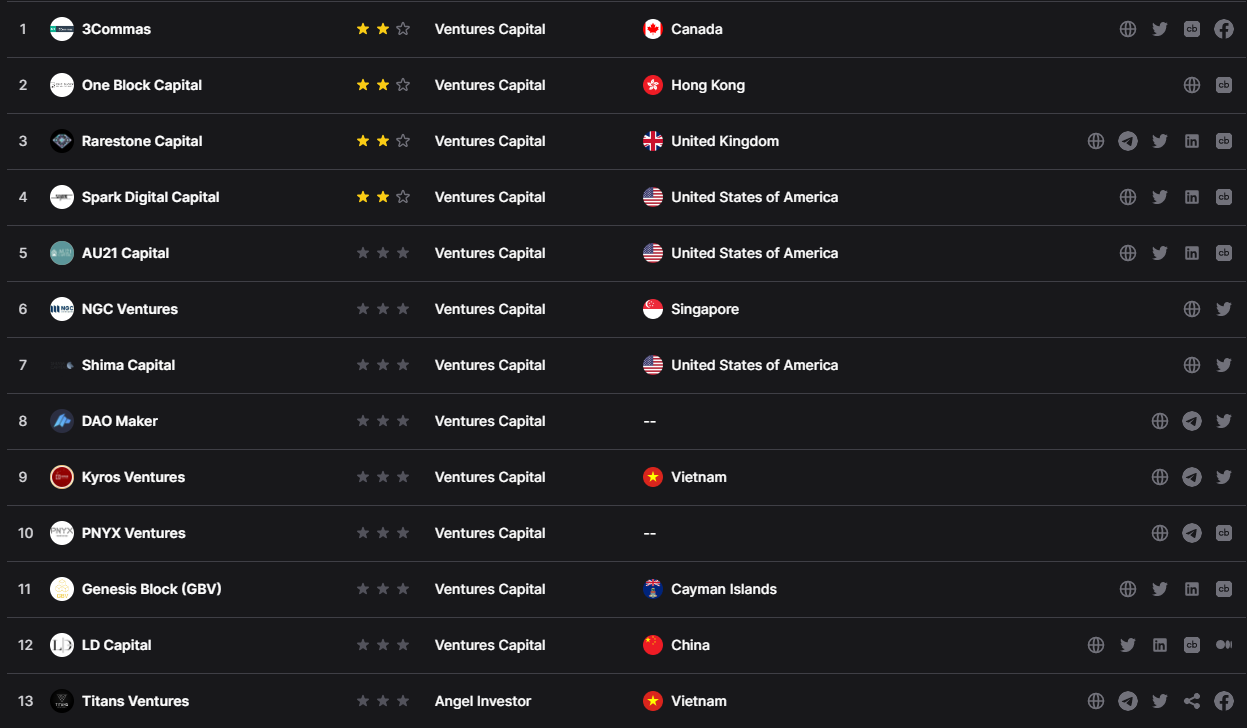Open DAO Maker's Telegram icon

coord(1191,421)
